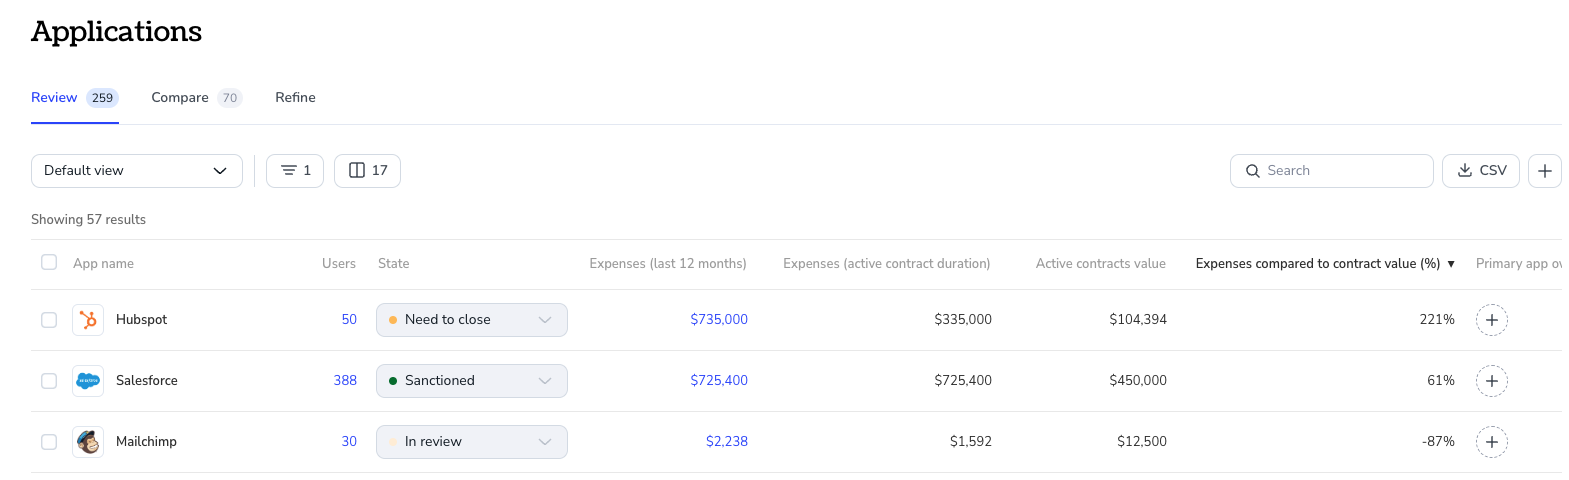
Task: Click the Mailchimp monkey logo
Action: pyautogui.click(x=88, y=442)
